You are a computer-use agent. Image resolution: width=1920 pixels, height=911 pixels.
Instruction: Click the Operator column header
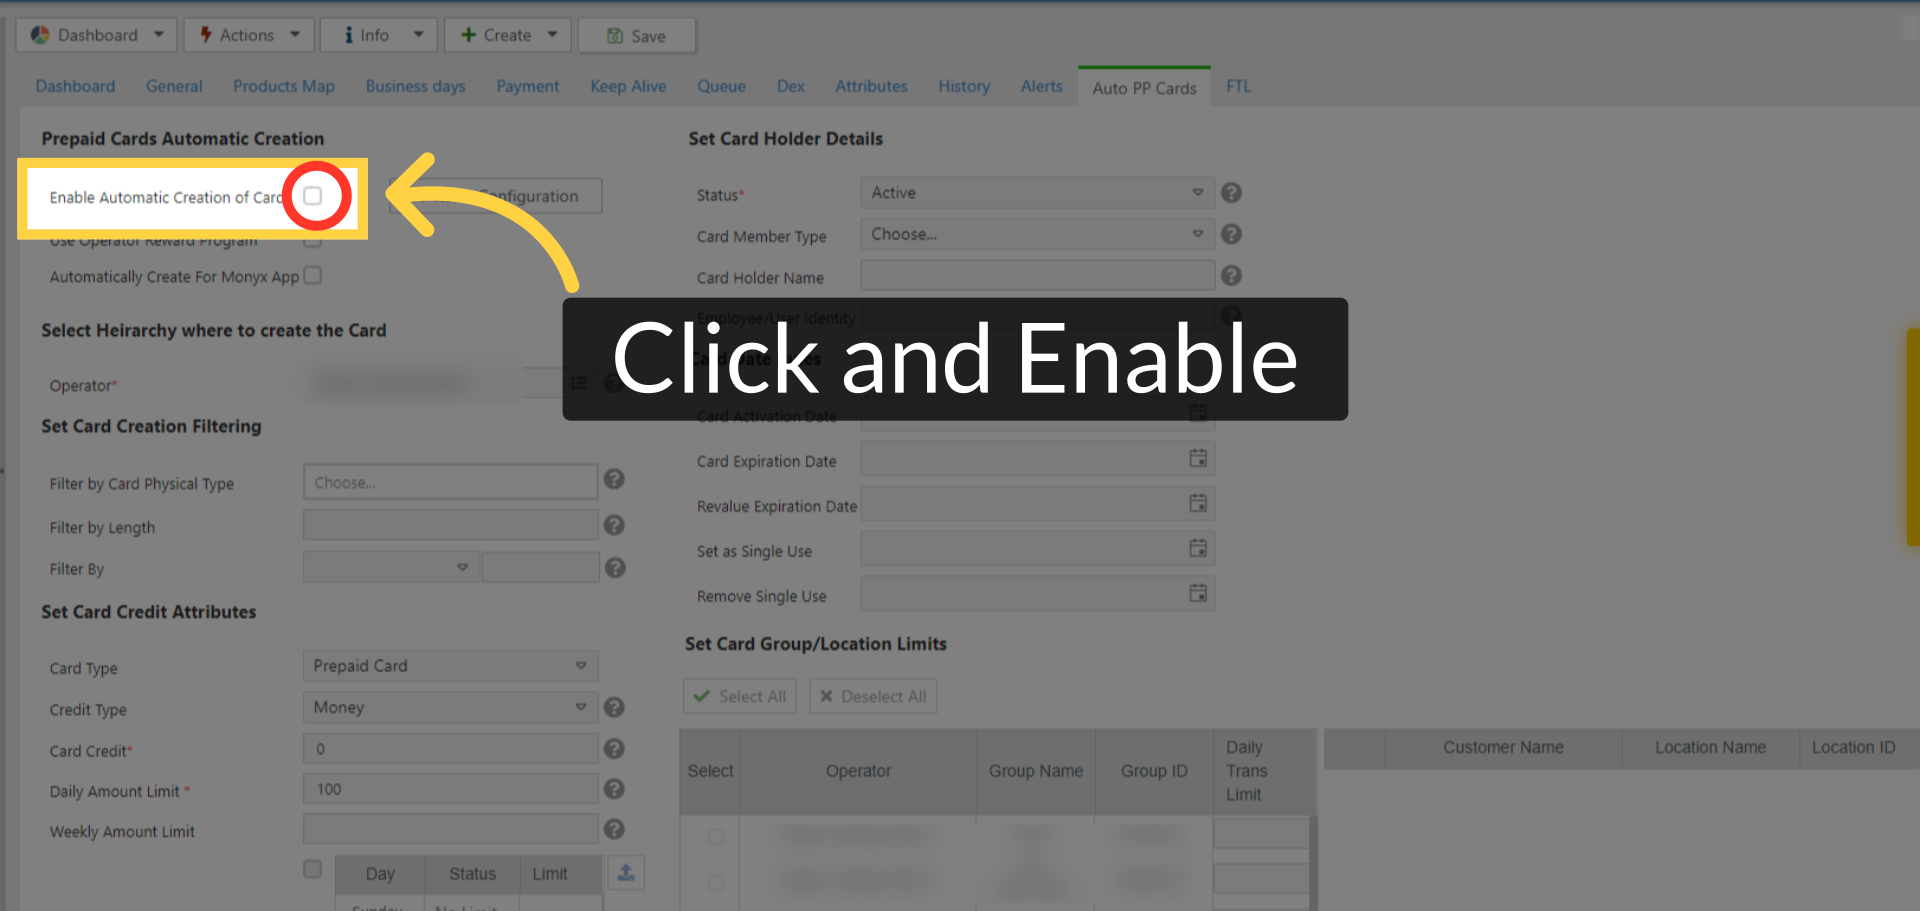coord(858,771)
